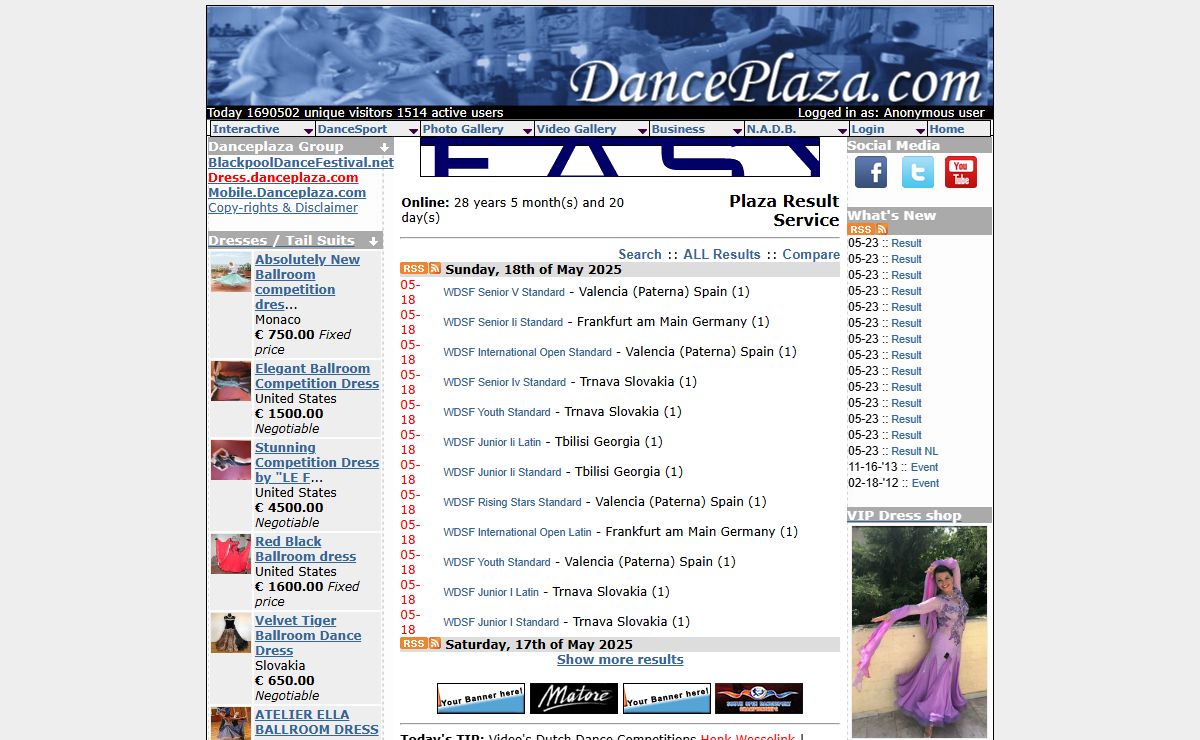Open the Interactive dropdown menu
Screen dimensions: 1200x740
pos(262,129)
